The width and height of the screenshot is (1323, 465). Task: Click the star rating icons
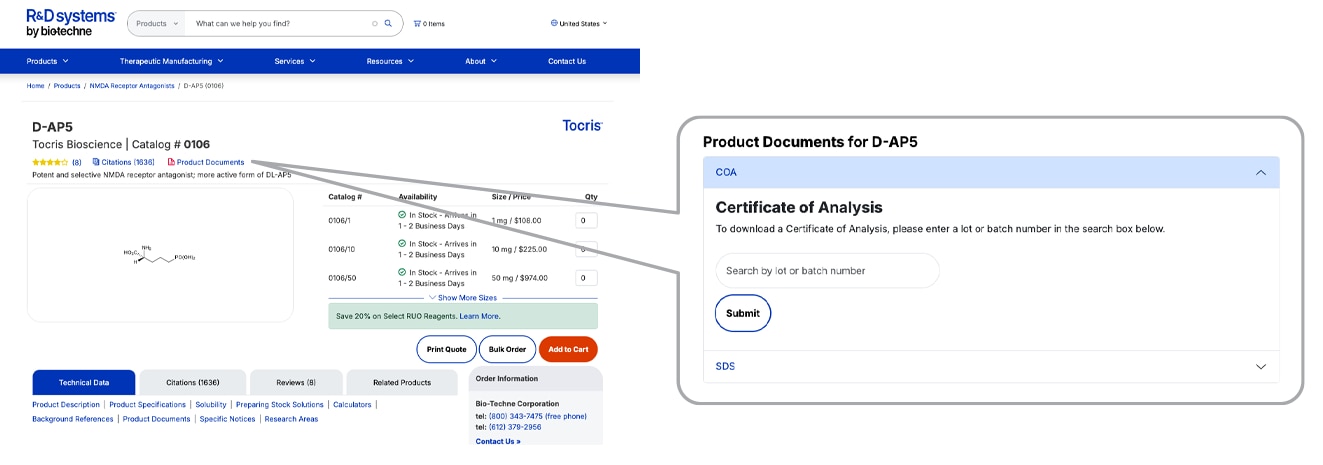(x=50, y=162)
